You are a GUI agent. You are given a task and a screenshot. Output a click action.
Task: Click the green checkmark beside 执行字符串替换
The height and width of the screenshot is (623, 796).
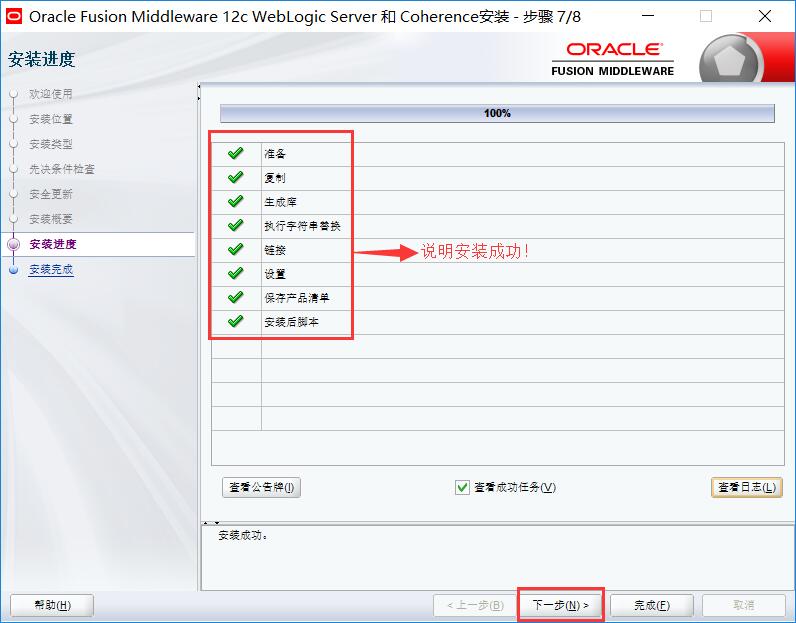[236, 225]
